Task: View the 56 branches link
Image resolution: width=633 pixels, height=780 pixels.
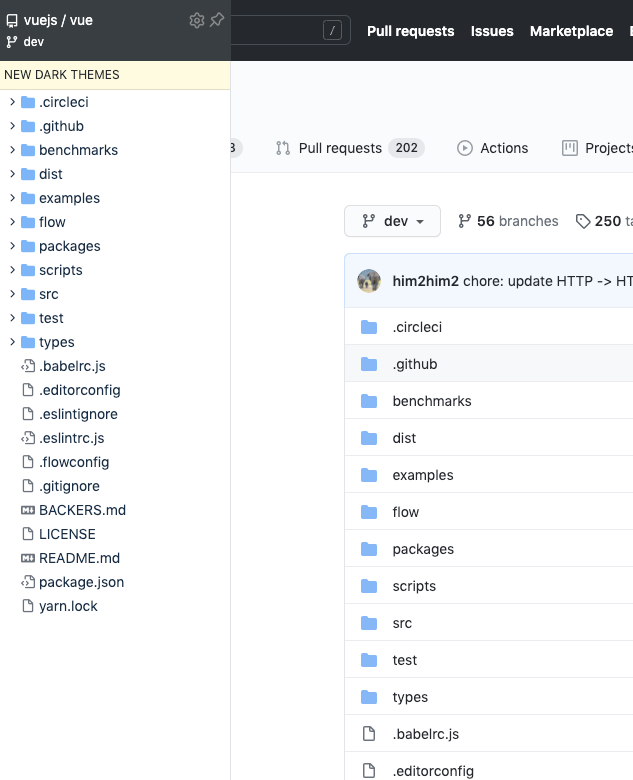Action: click(508, 221)
